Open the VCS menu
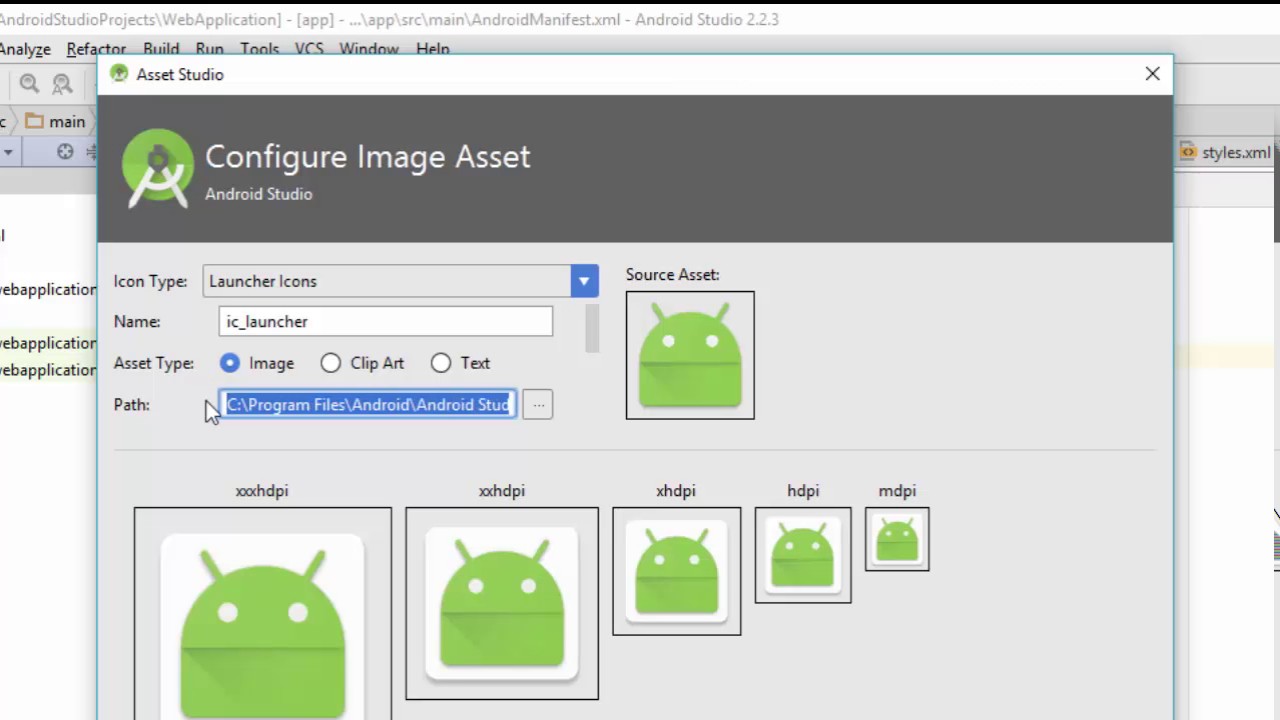 click(309, 49)
